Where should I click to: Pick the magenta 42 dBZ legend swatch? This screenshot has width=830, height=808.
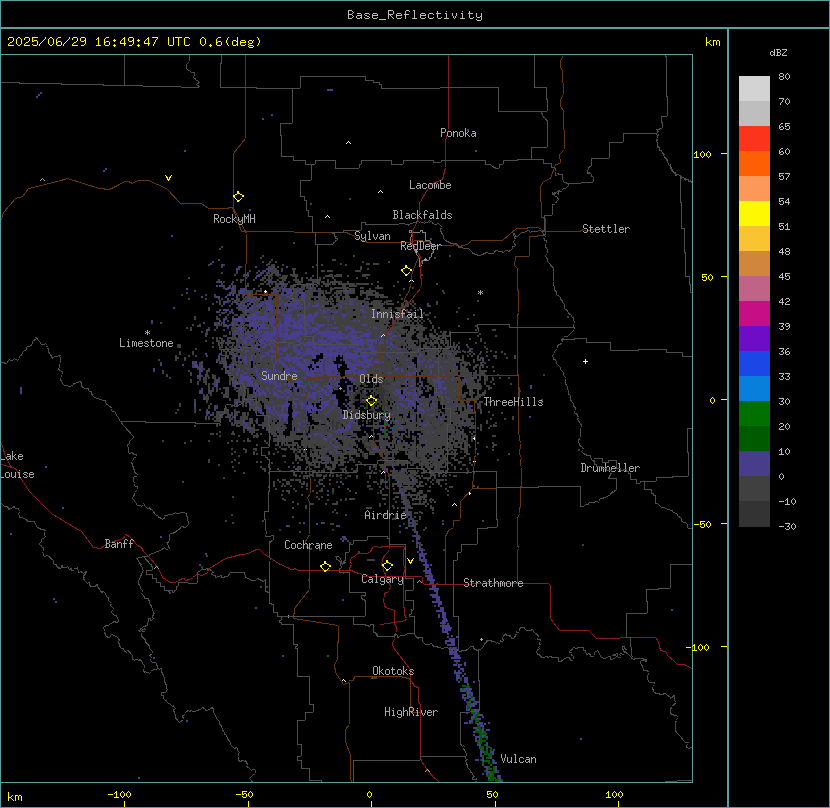point(754,314)
